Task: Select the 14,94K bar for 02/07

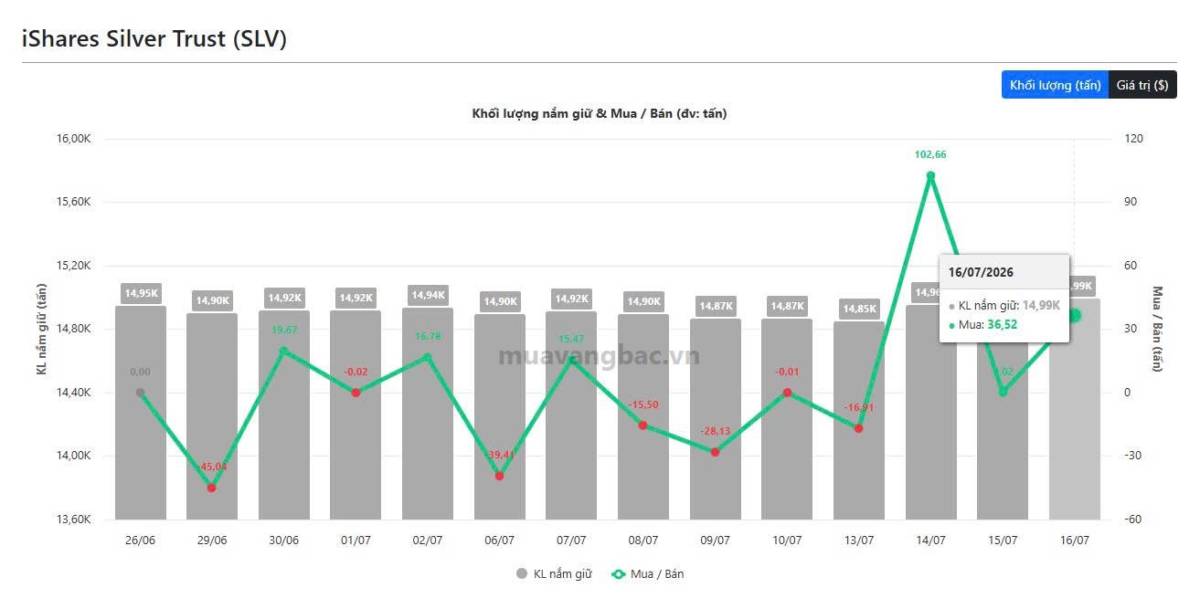Action: point(427,414)
